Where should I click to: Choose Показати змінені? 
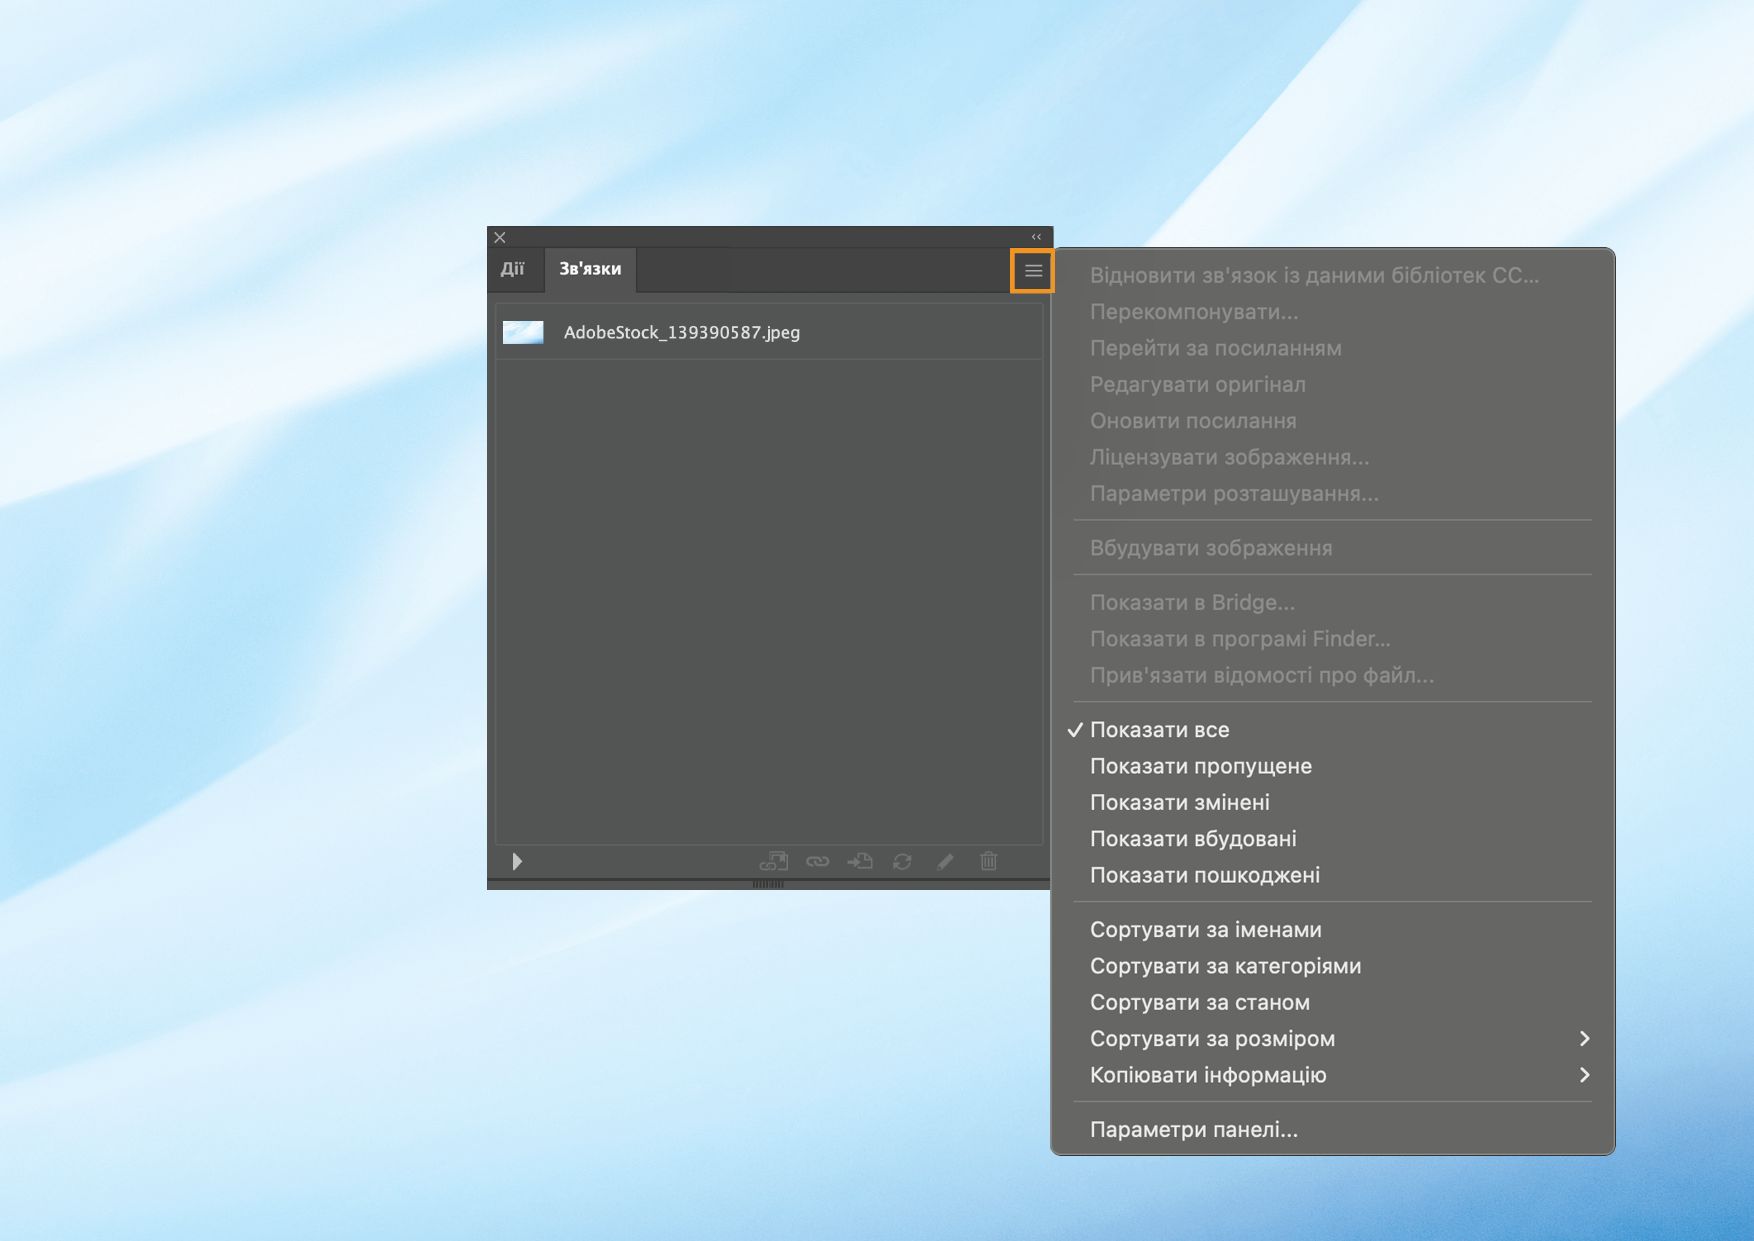pyautogui.click(x=1333, y=802)
